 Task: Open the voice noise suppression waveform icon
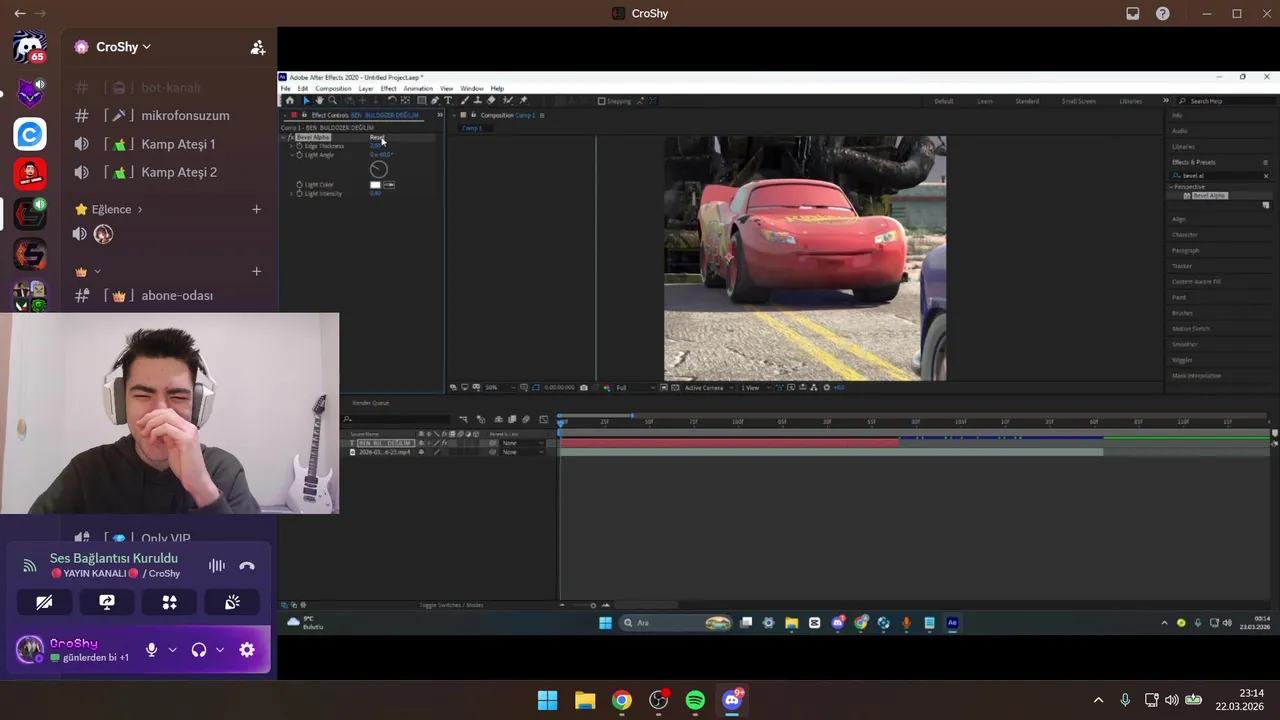coord(217,566)
